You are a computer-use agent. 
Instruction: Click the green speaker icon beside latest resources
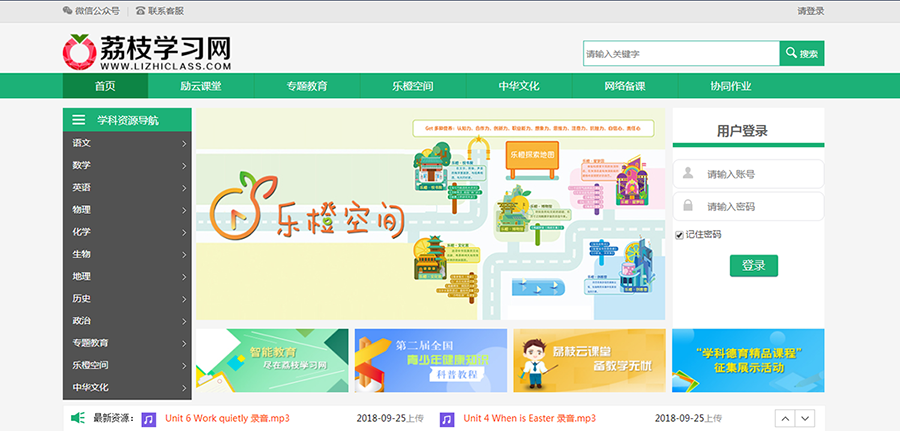click(76, 418)
